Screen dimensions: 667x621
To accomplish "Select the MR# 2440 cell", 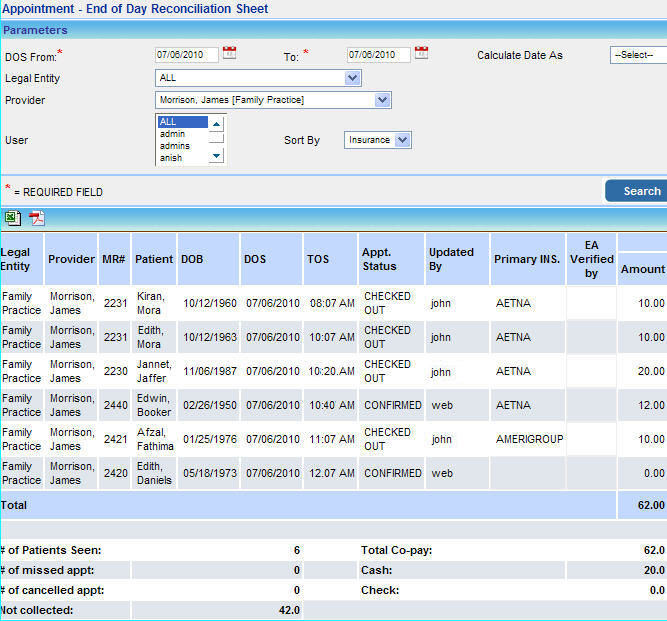I will pos(115,405).
